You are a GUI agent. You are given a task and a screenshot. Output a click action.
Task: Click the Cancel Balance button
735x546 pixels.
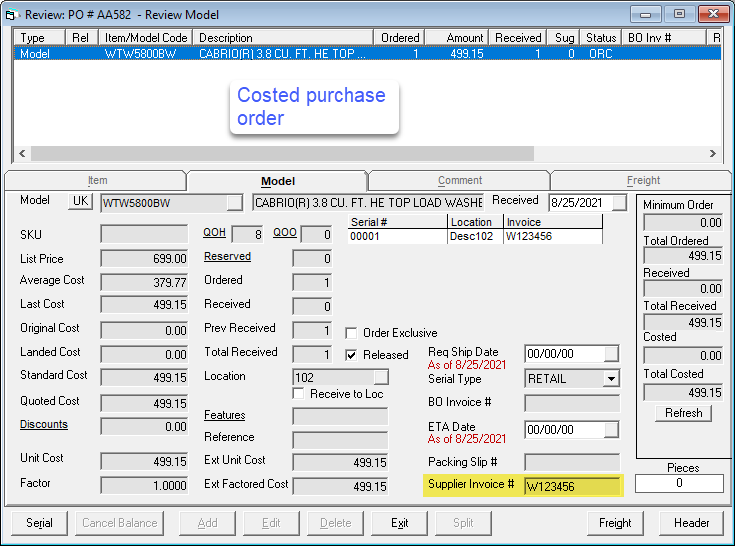120,523
